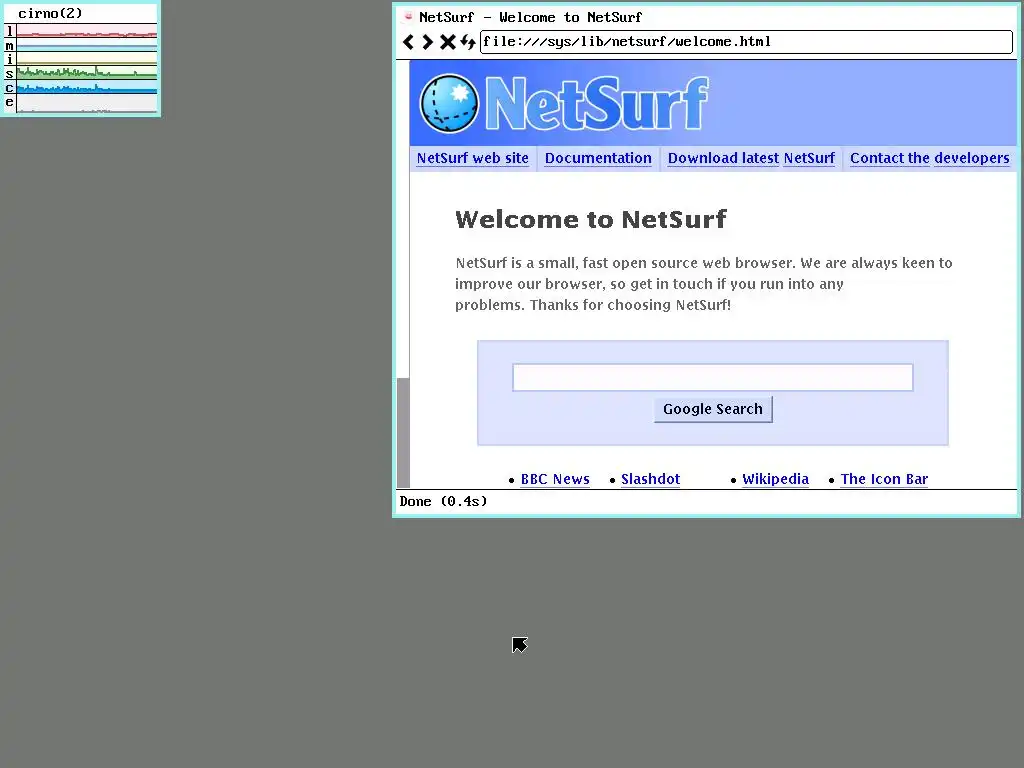
Task: Click the NetSurf globe logo
Action: click(x=449, y=103)
